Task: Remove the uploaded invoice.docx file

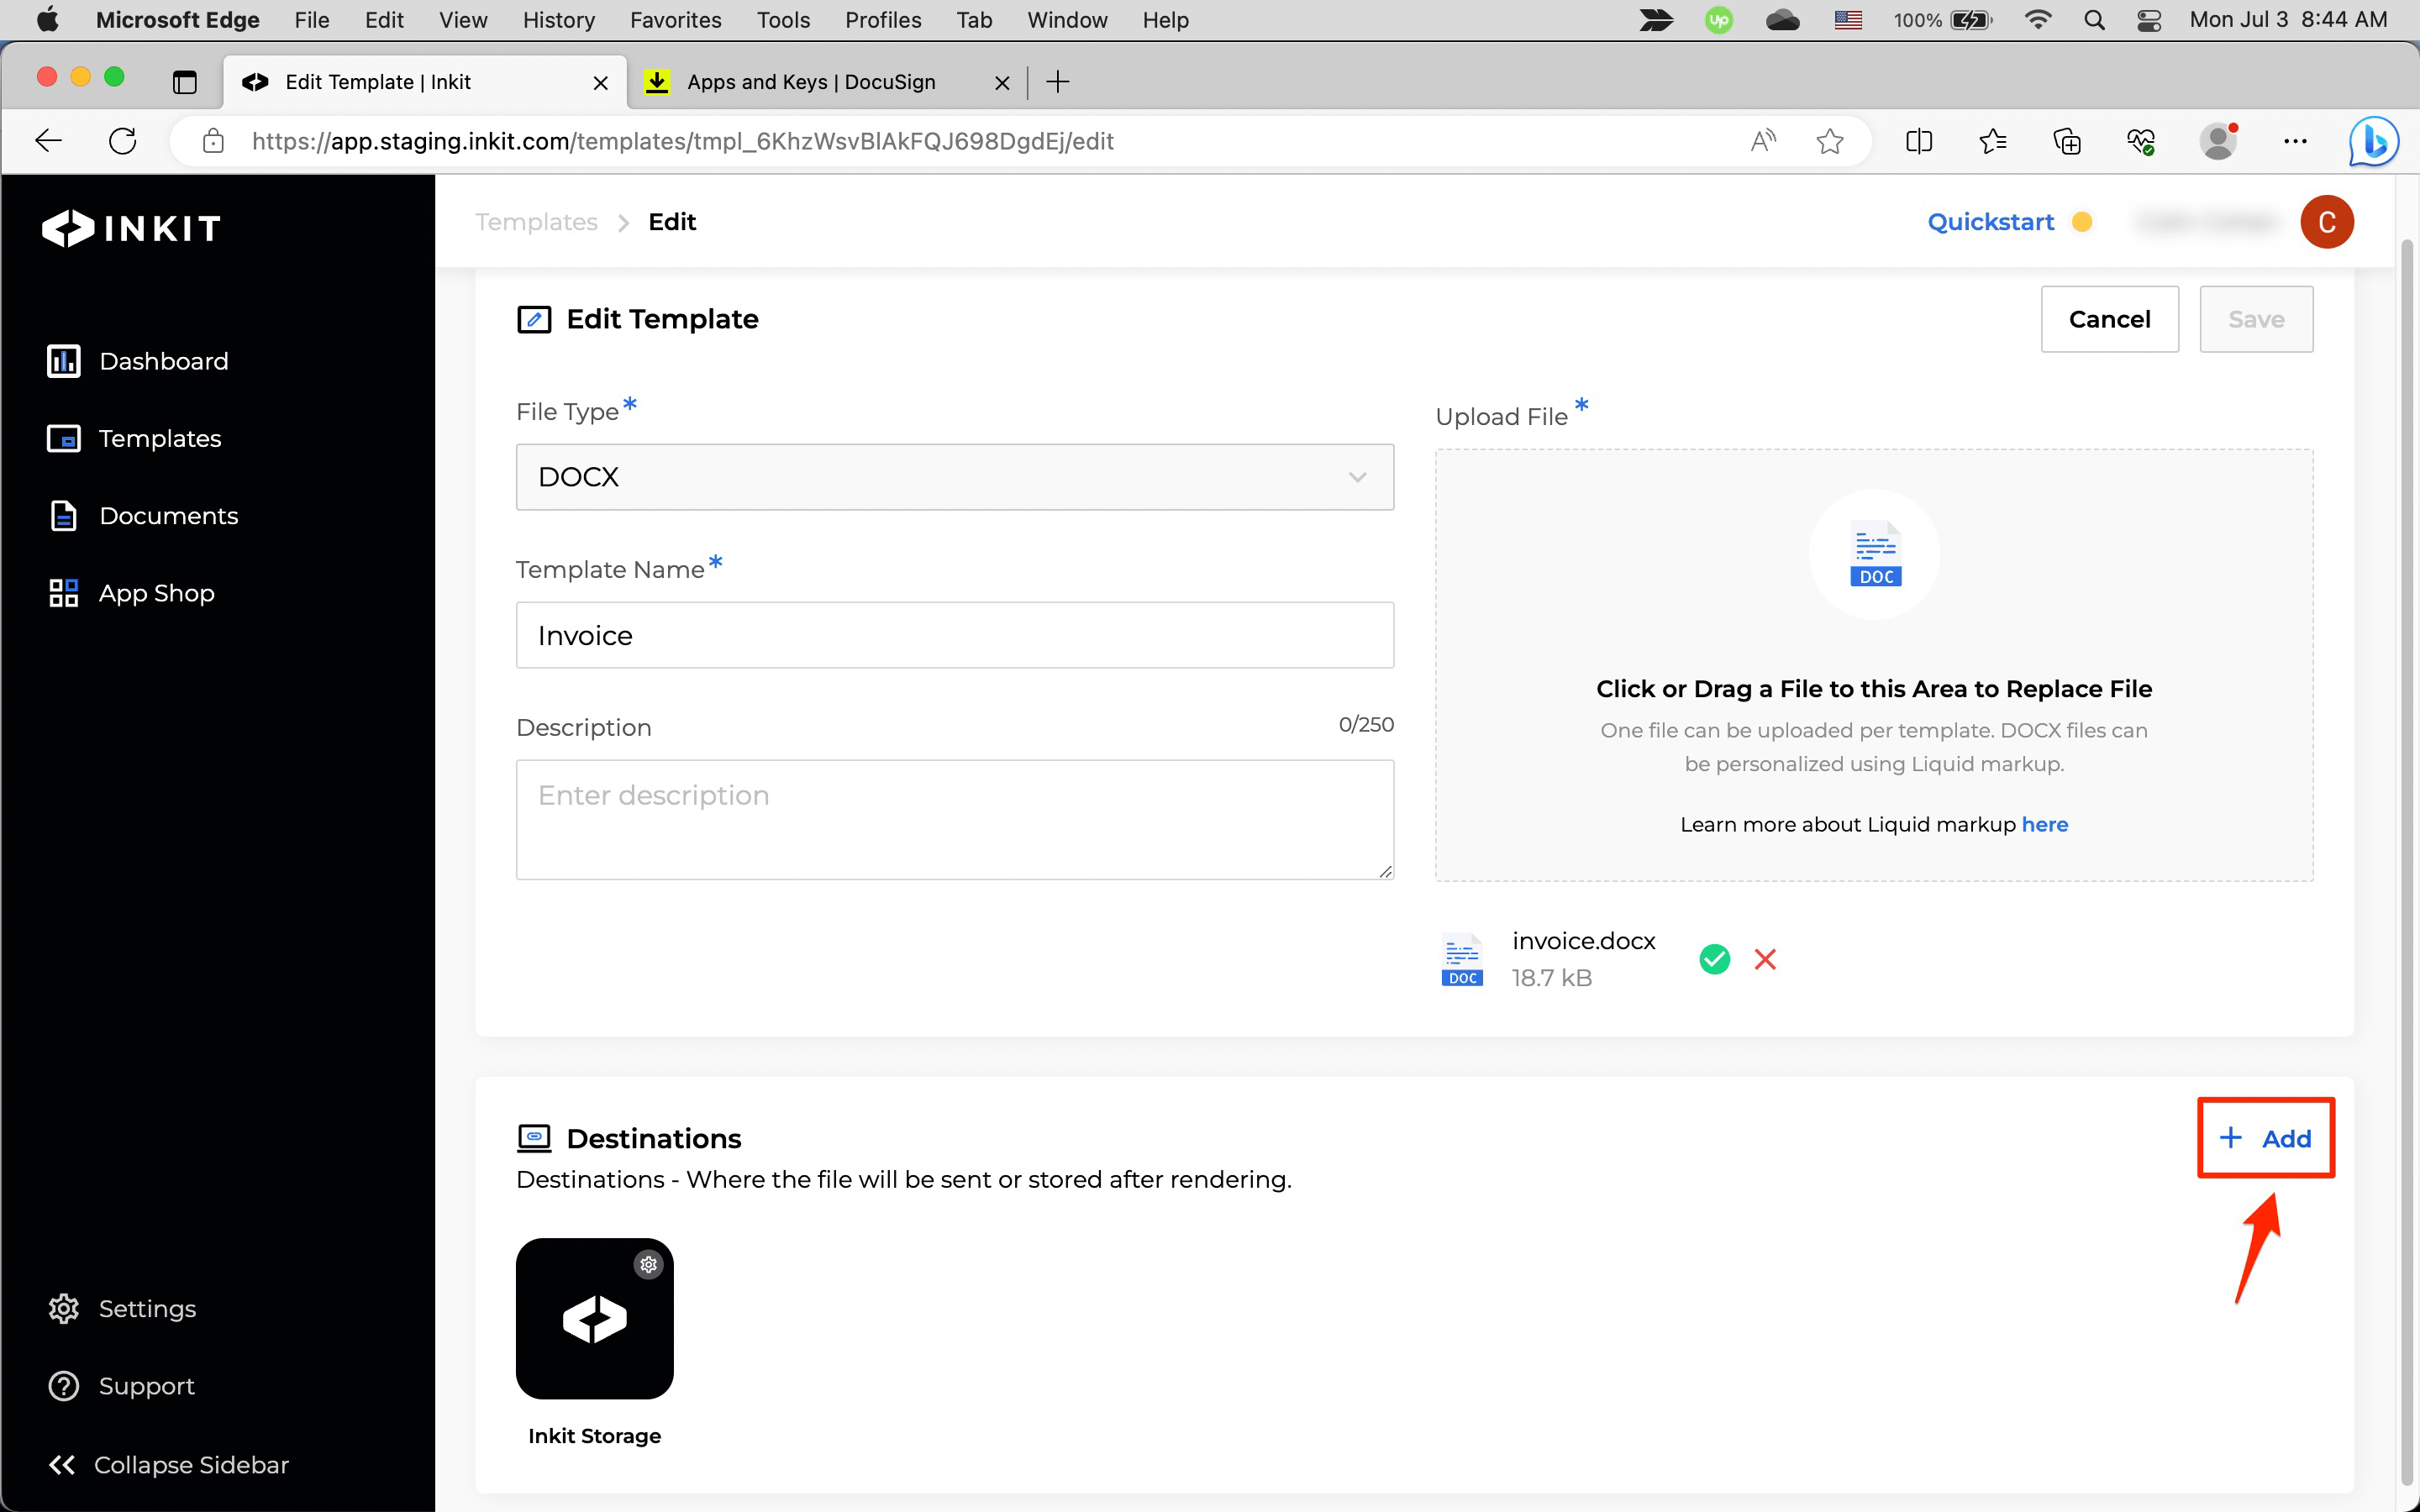Action: click(1765, 958)
